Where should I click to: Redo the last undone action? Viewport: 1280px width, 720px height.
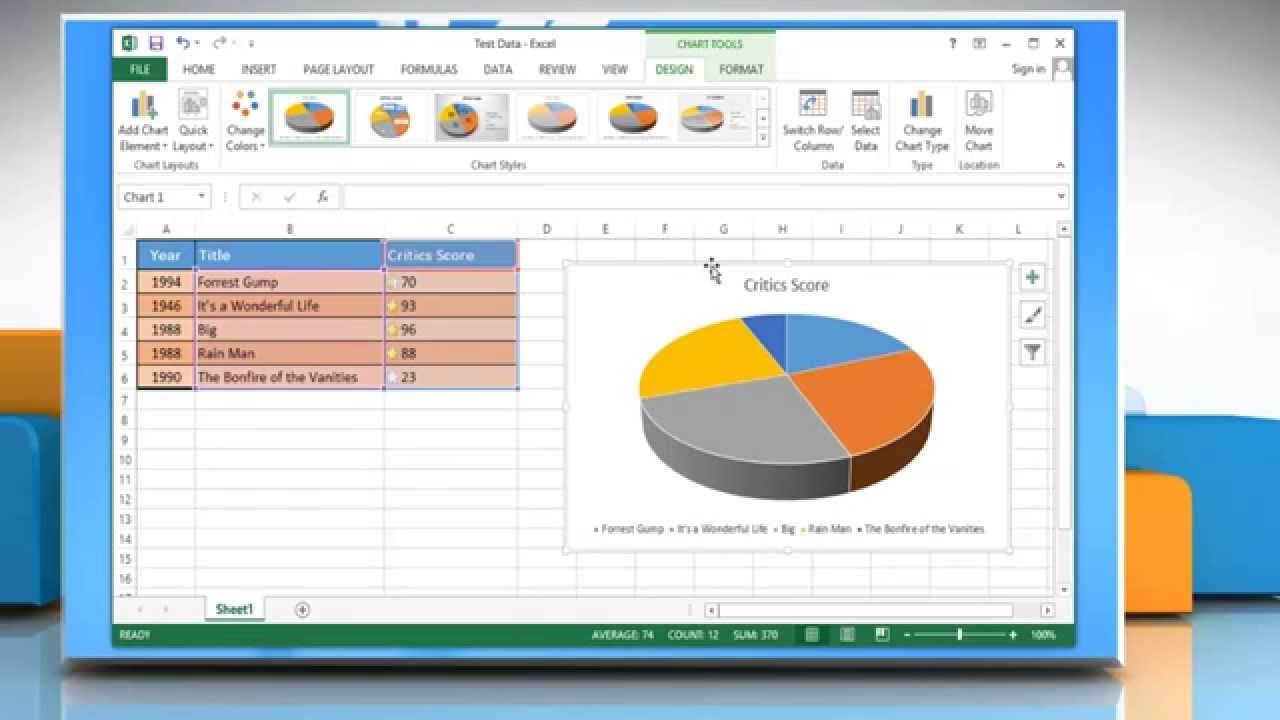tap(219, 43)
